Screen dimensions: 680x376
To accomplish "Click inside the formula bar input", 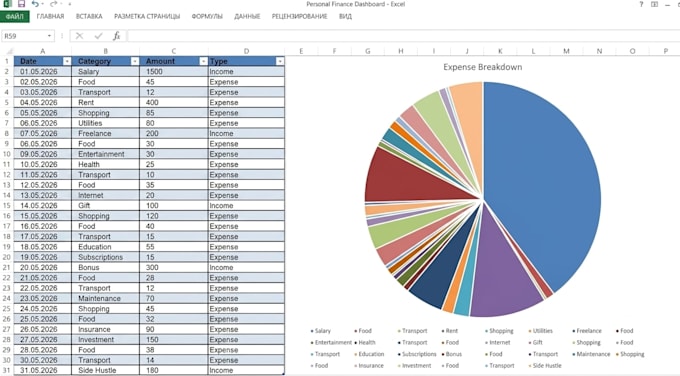I will (403, 36).
